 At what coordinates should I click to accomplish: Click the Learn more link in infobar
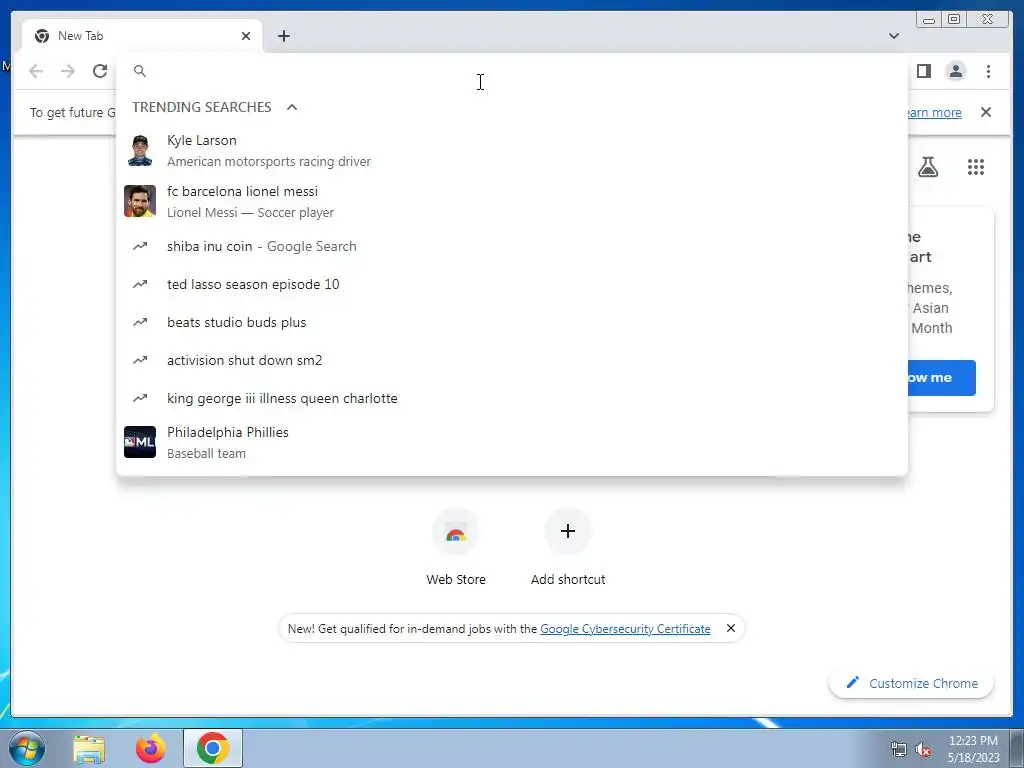click(935, 112)
